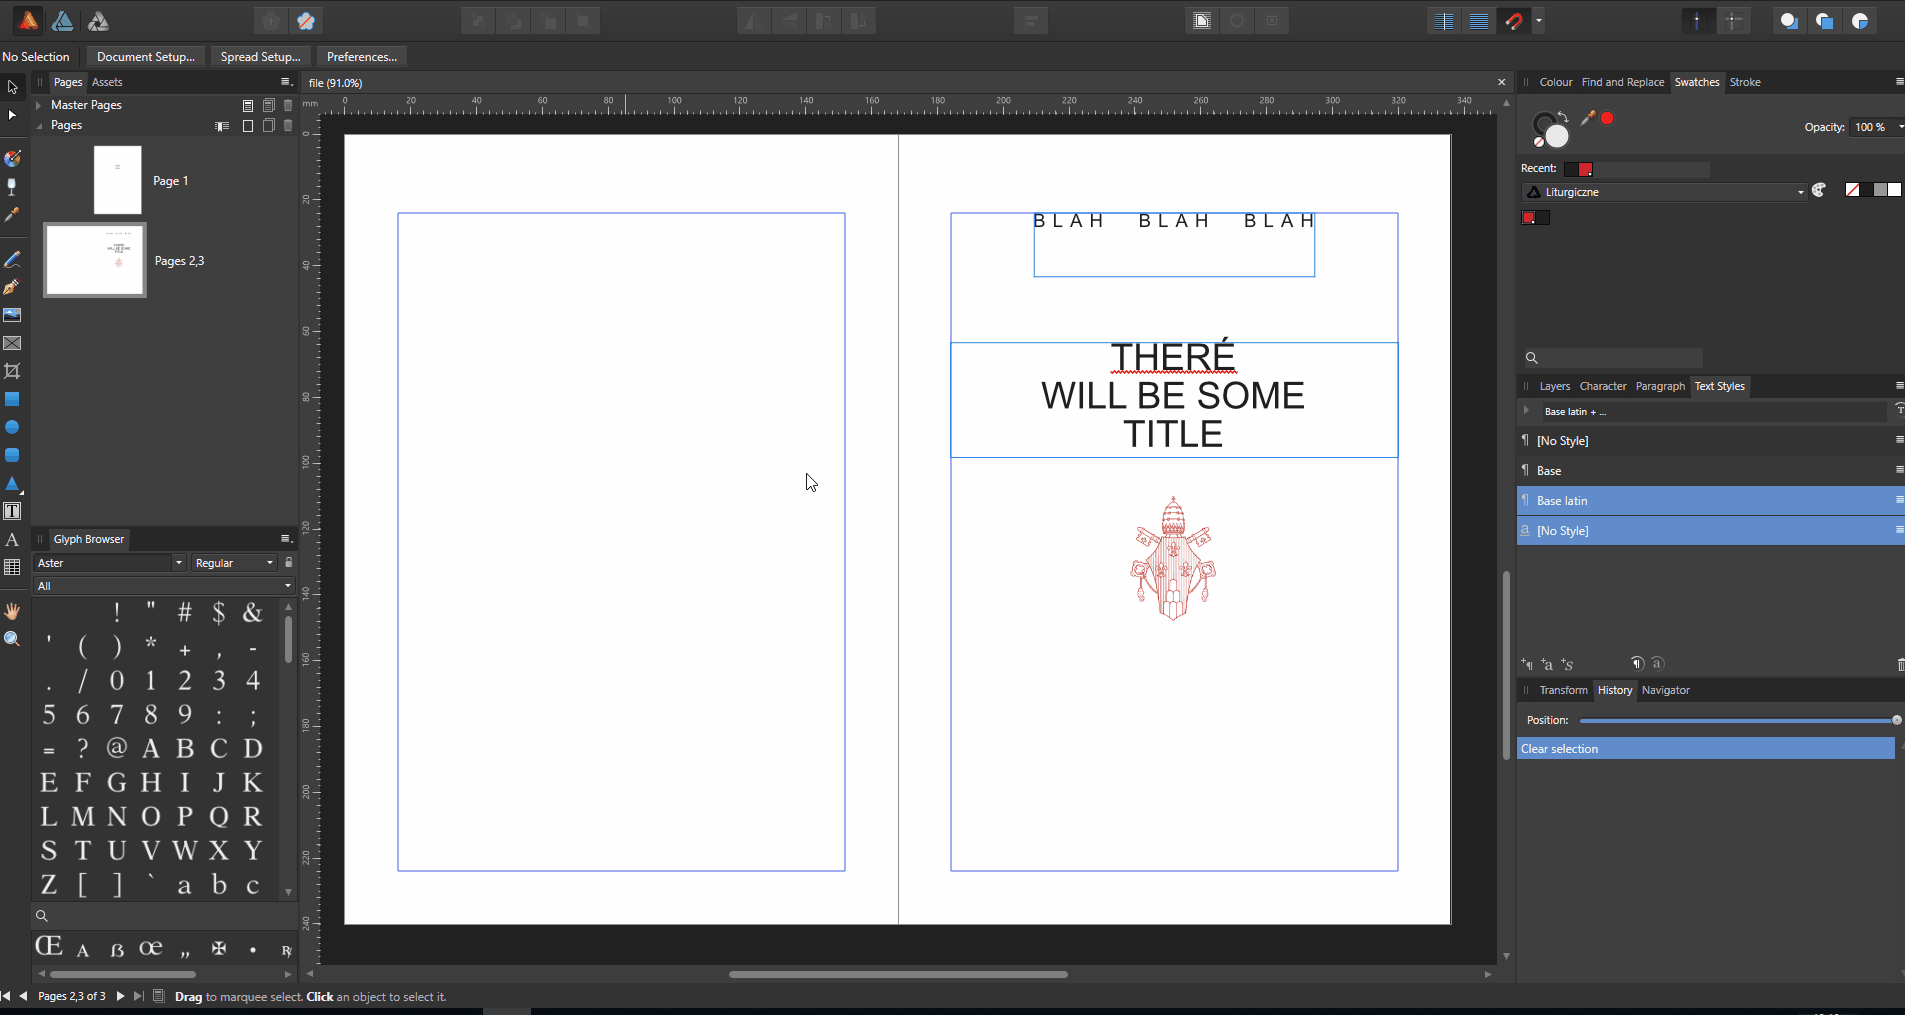Open Spread Setup dialog
The image size is (1905, 1015).
coord(261,57)
